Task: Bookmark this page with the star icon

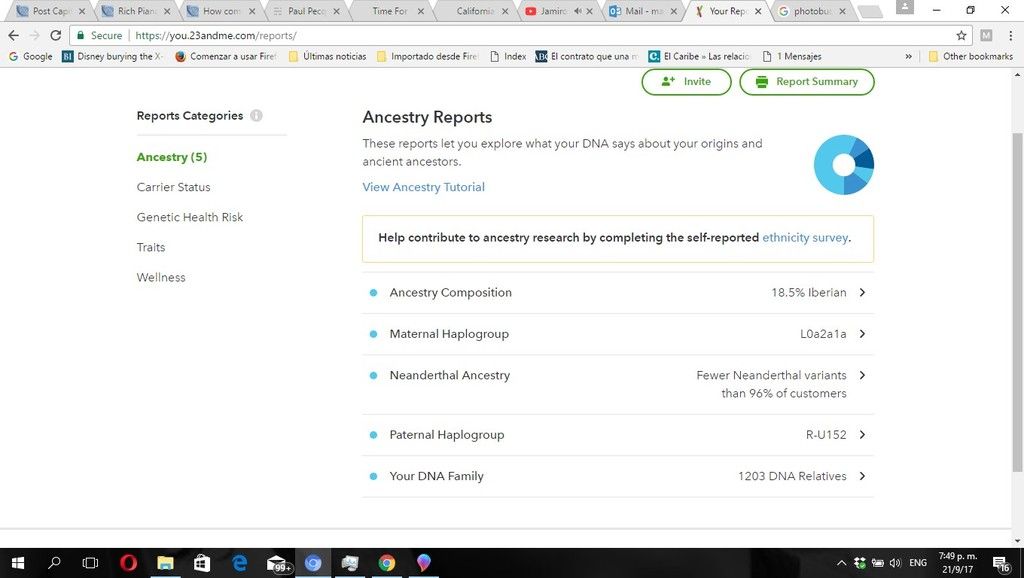Action: 961,35
